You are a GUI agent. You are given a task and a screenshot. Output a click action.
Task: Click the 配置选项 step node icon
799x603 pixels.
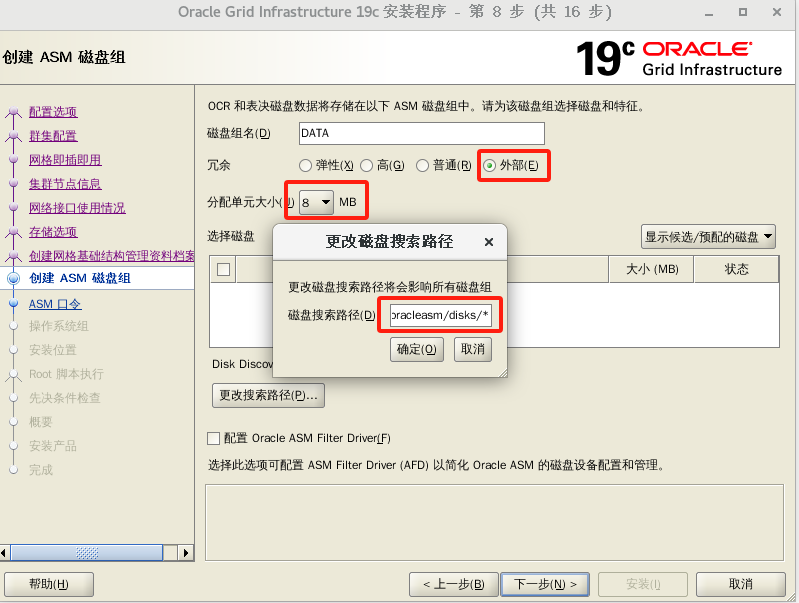point(14,112)
